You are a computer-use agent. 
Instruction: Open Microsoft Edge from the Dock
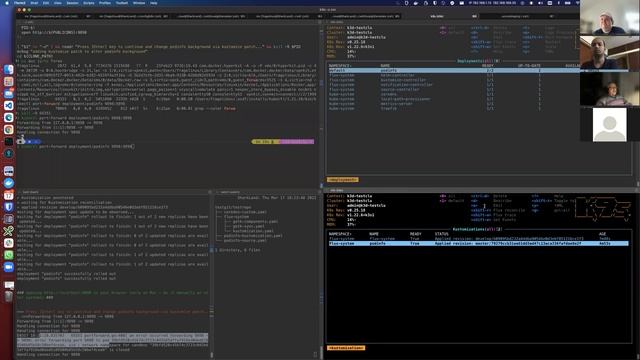click(x=9, y=118)
